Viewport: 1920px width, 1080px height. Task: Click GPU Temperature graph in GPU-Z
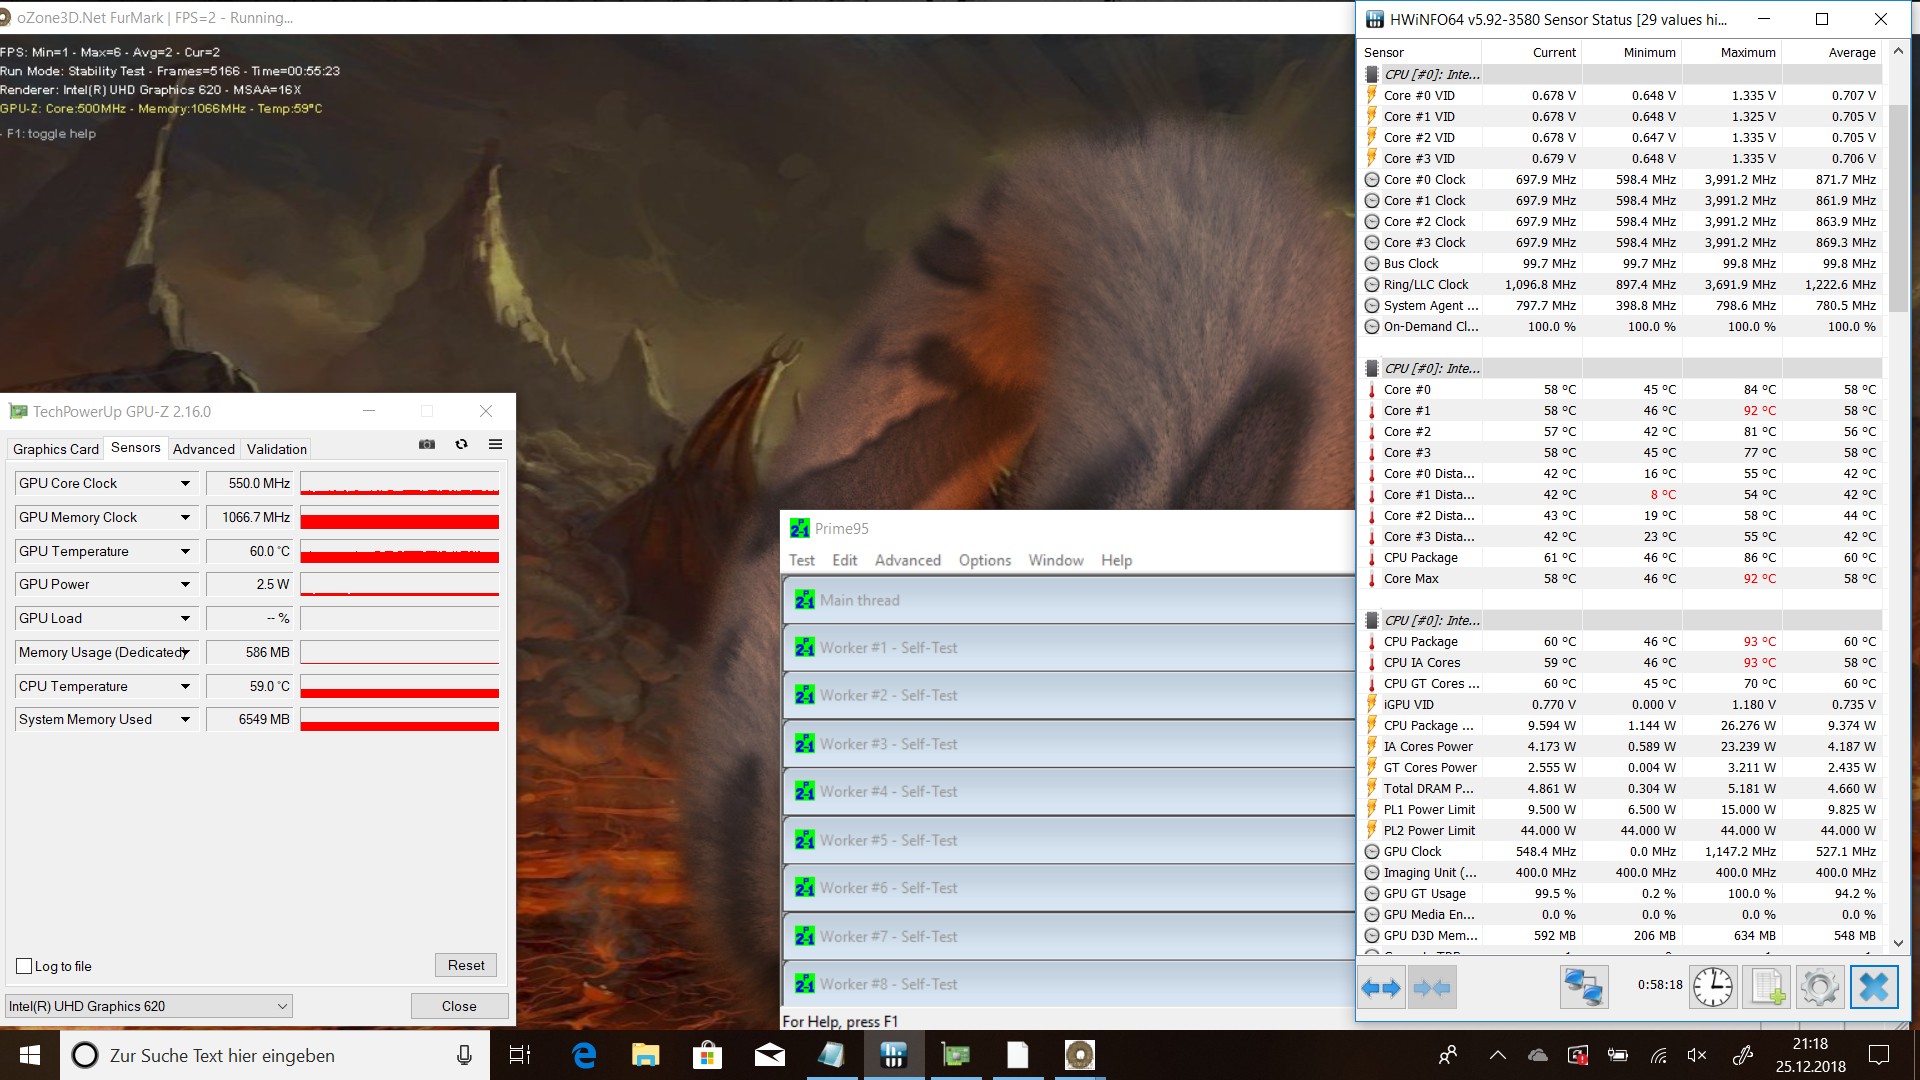[x=400, y=552]
